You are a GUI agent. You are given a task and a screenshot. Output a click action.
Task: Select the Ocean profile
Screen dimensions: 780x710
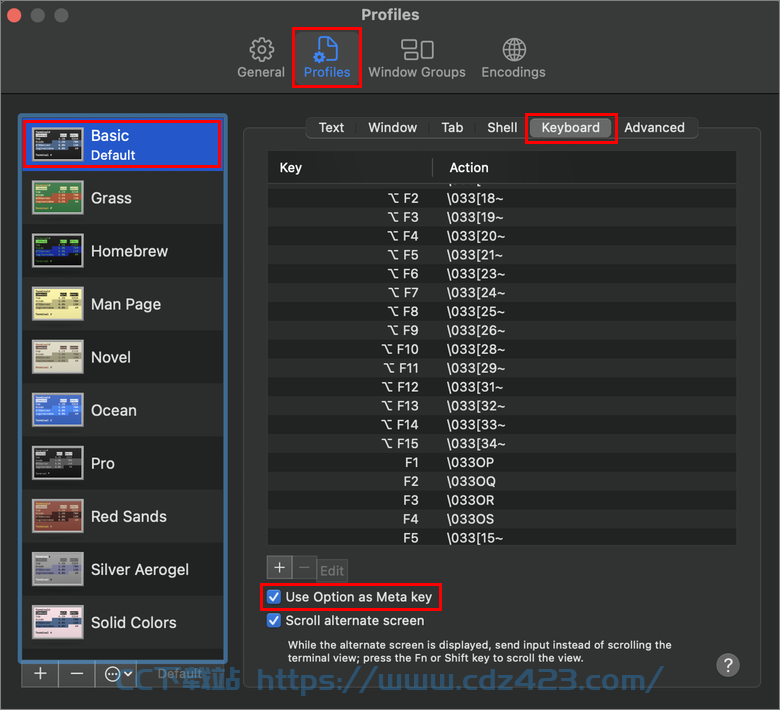123,410
